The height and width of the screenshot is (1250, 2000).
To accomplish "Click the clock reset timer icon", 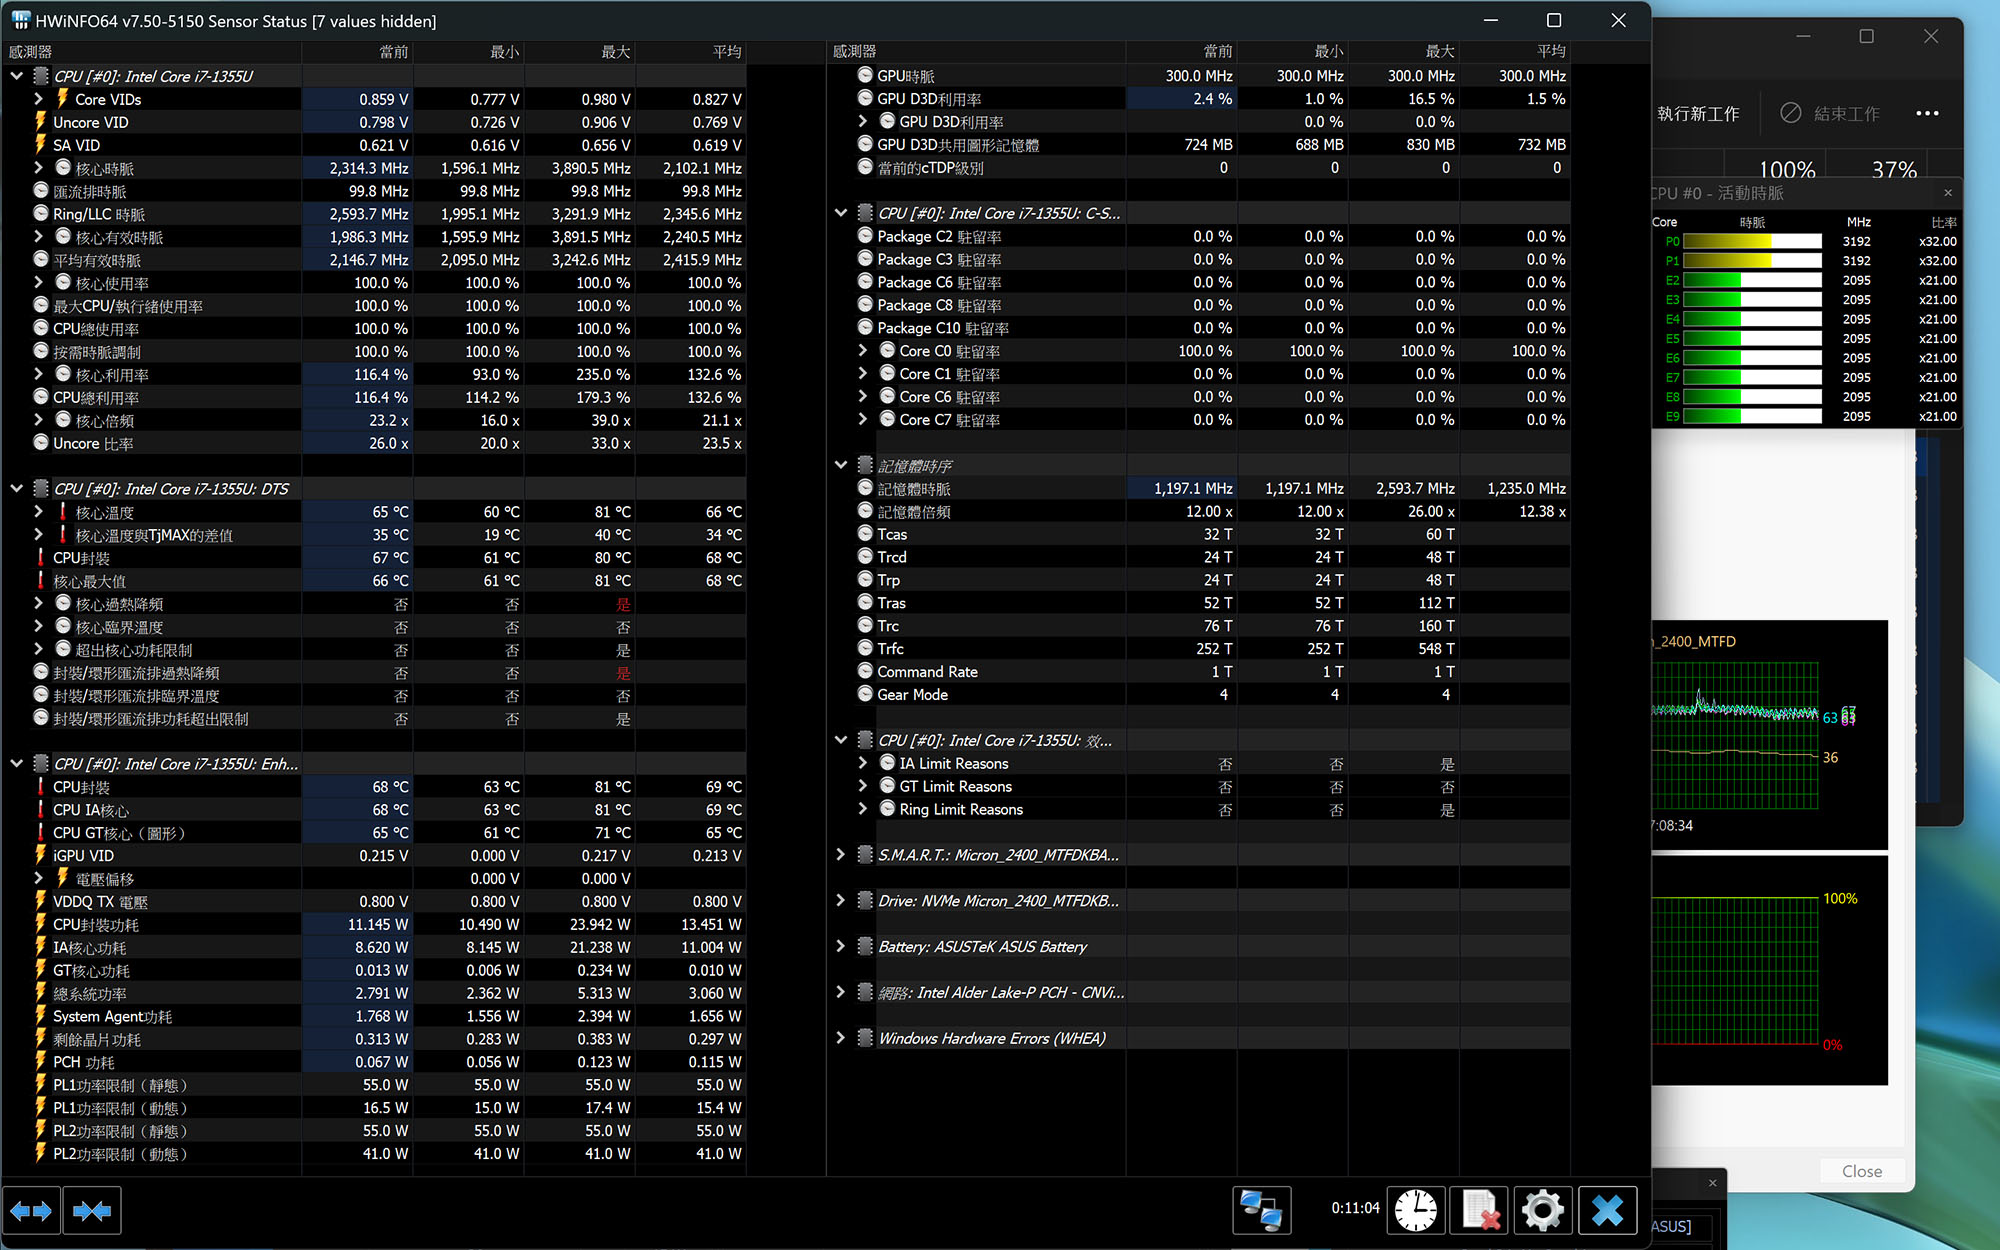I will [x=1415, y=1211].
